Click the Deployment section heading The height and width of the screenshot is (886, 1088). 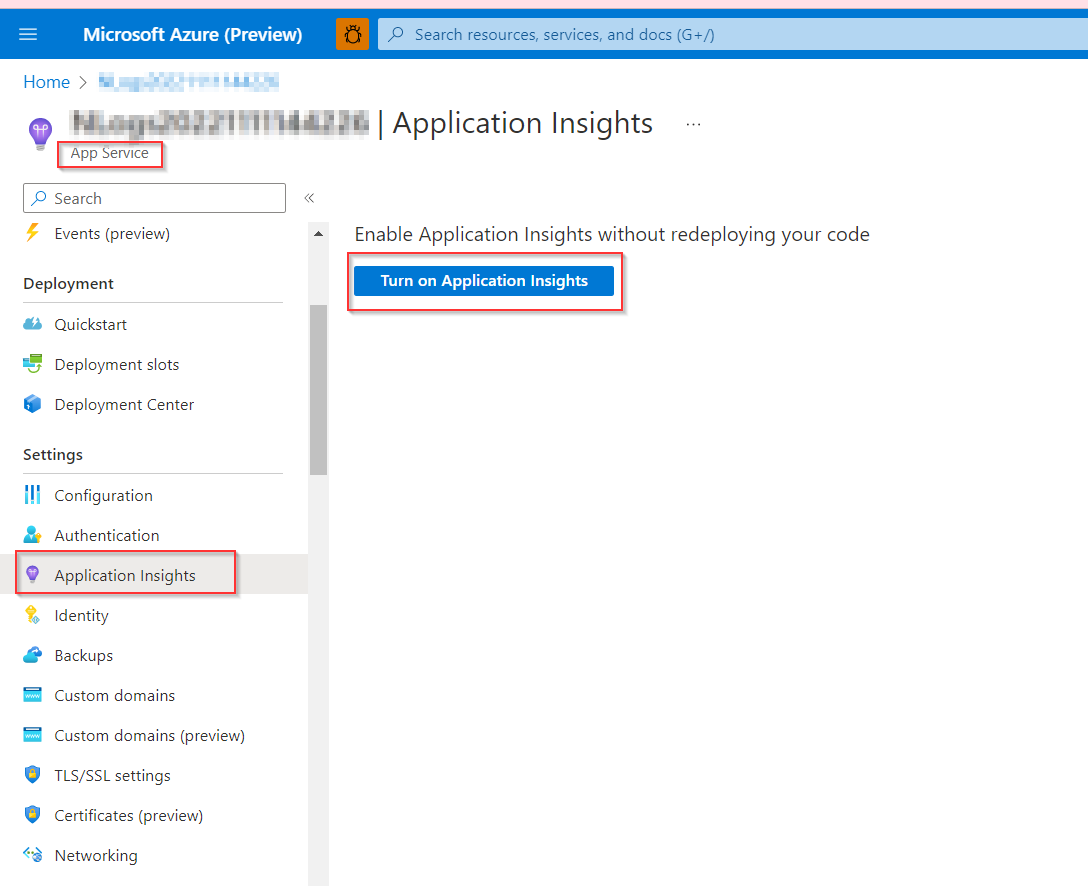click(x=68, y=284)
